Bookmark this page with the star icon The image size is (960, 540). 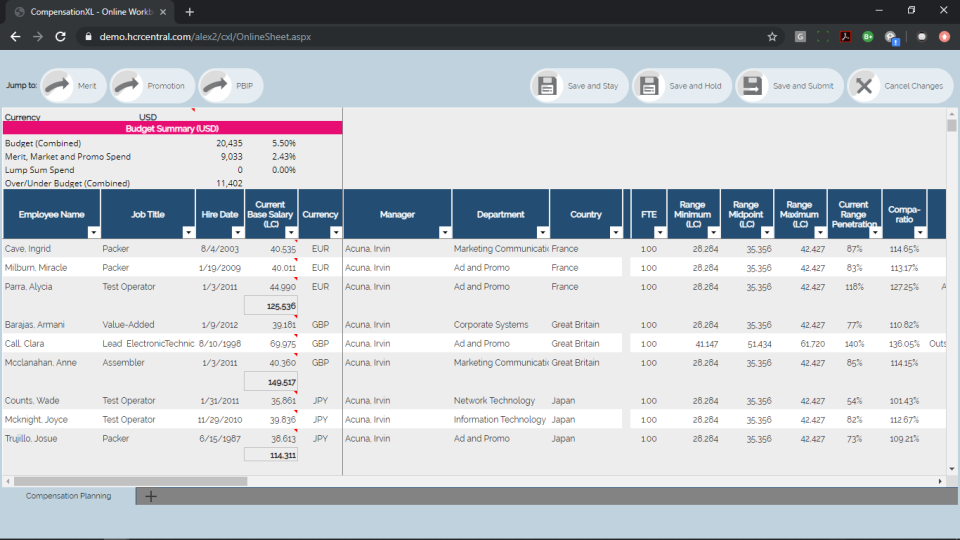point(772,37)
